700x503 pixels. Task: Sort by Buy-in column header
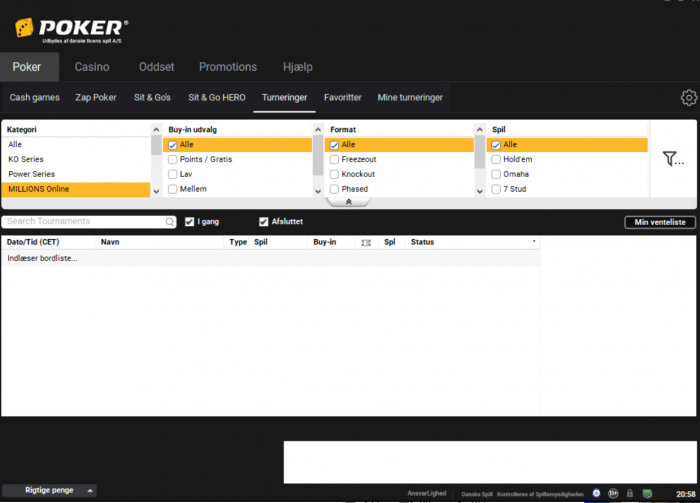coord(325,242)
